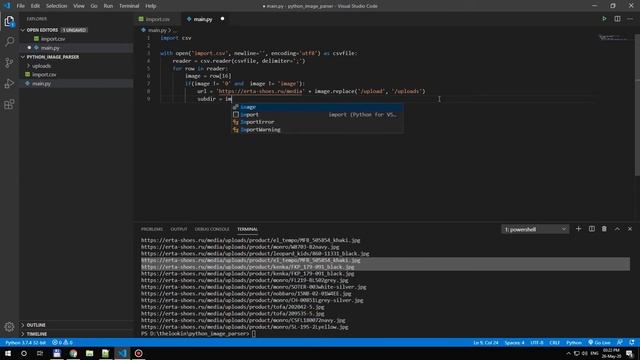Close the terminal panel
Screen dimensions: 640x360
pos(630,229)
